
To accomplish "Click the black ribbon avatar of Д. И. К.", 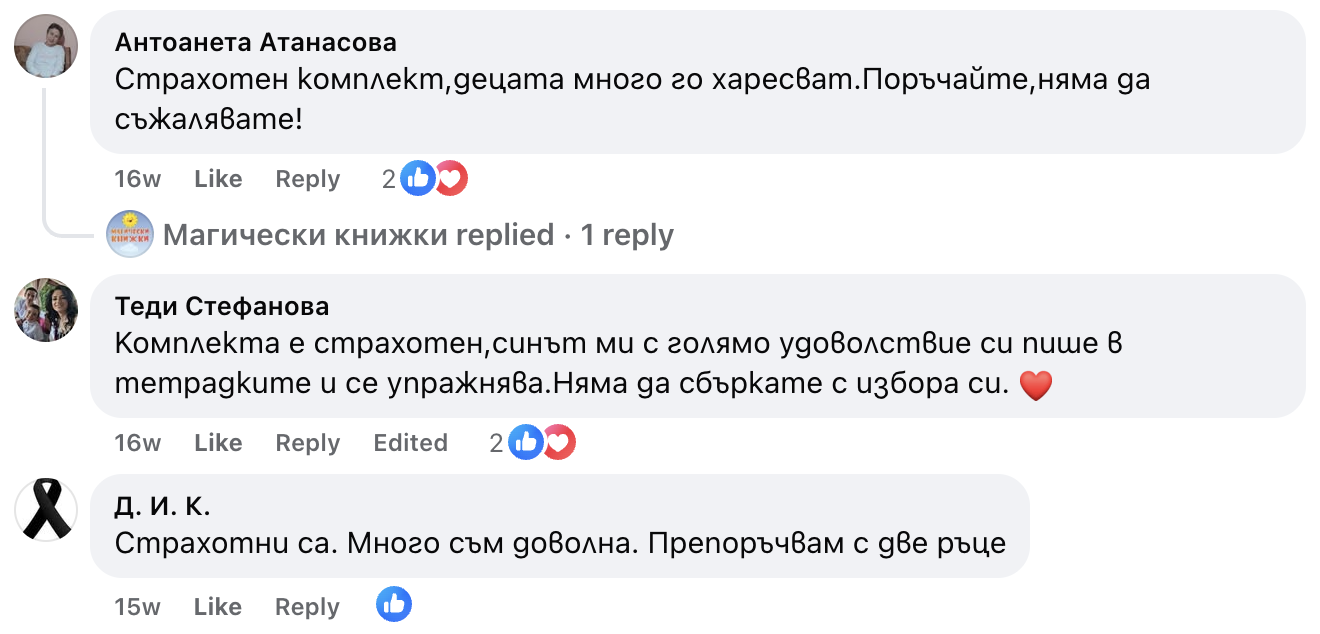I will pyautogui.click(x=46, y=509).
